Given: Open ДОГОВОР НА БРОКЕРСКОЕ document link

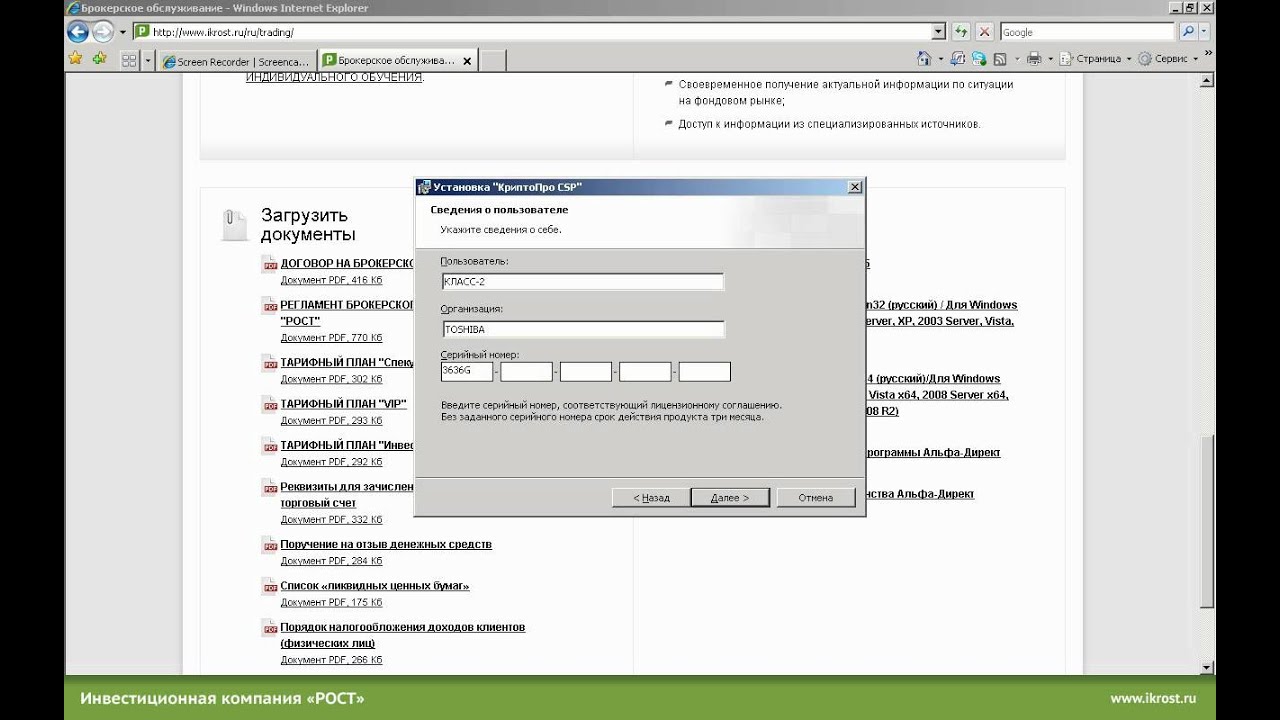Looking at the screenshot, I should [347, 263].
